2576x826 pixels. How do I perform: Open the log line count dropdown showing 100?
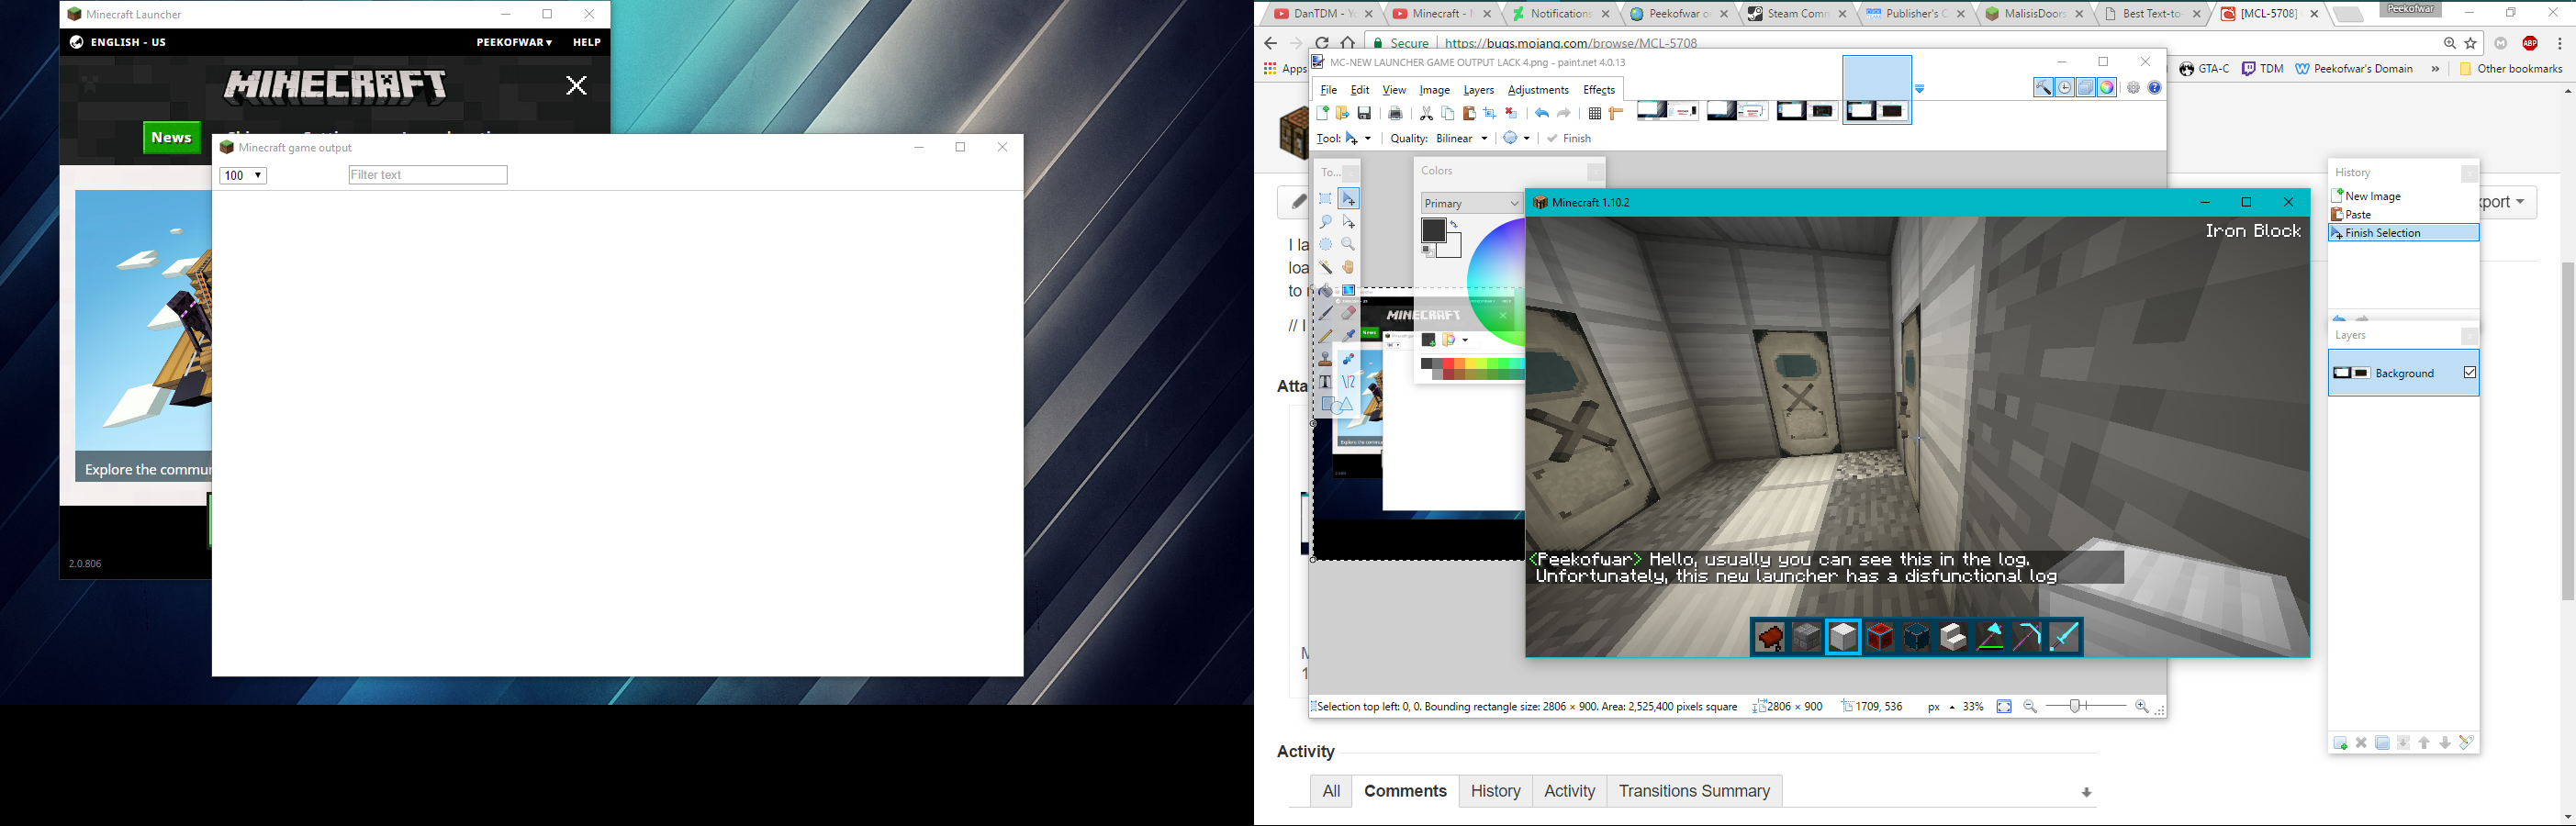[243, 176]
